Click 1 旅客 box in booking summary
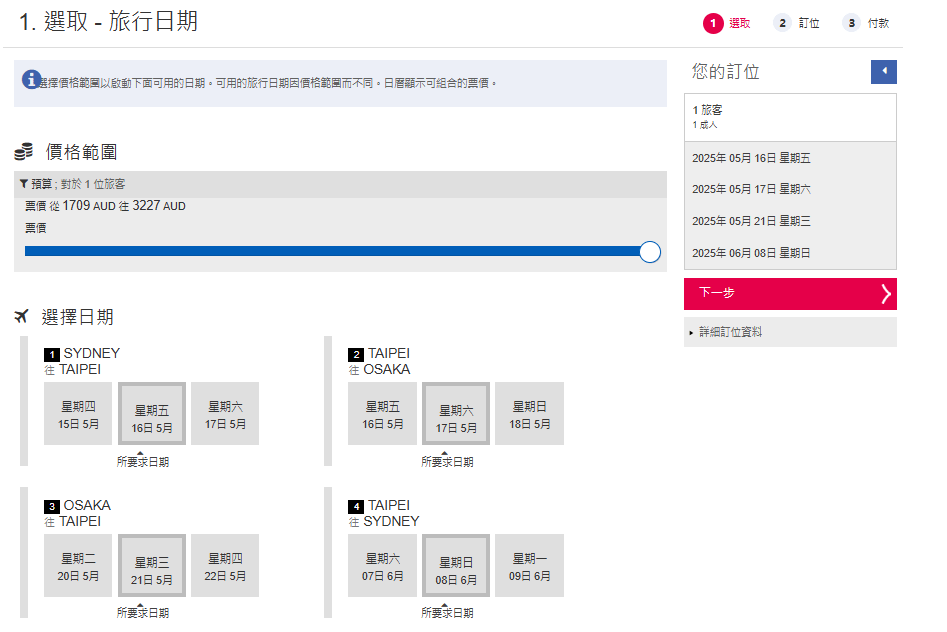 [x=789, y=117]
